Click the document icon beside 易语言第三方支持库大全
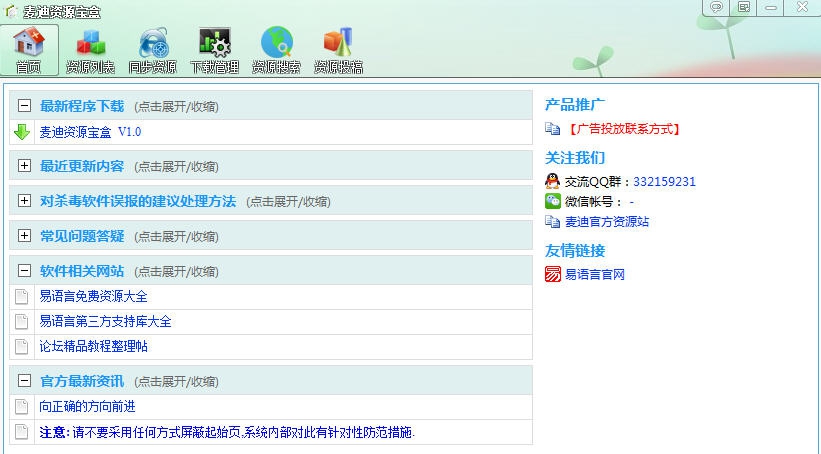Viewport: 821px width, 454px height. tap(21, 322)
